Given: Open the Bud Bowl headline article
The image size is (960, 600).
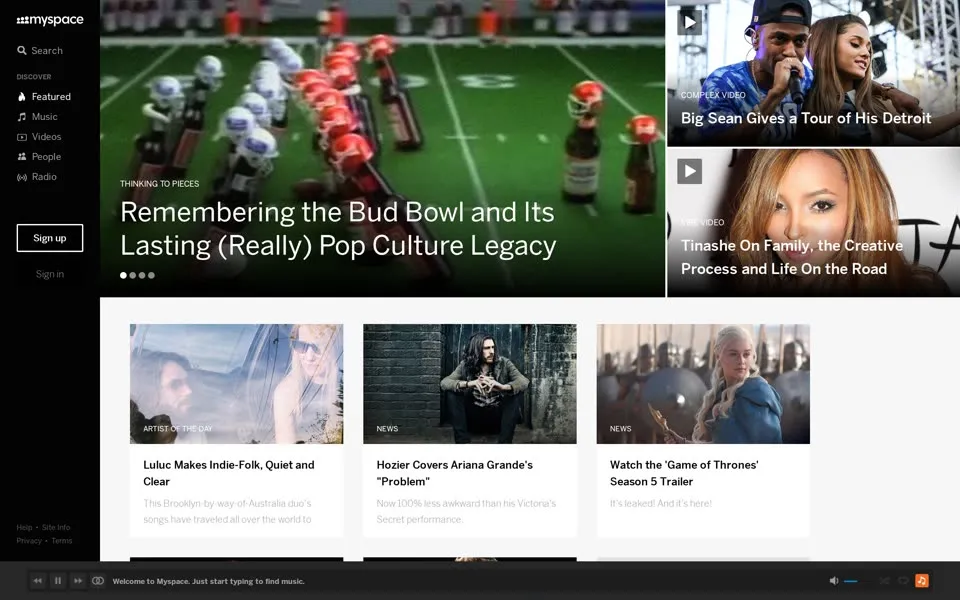Looking at the screenshot, I should click(338, 229).
